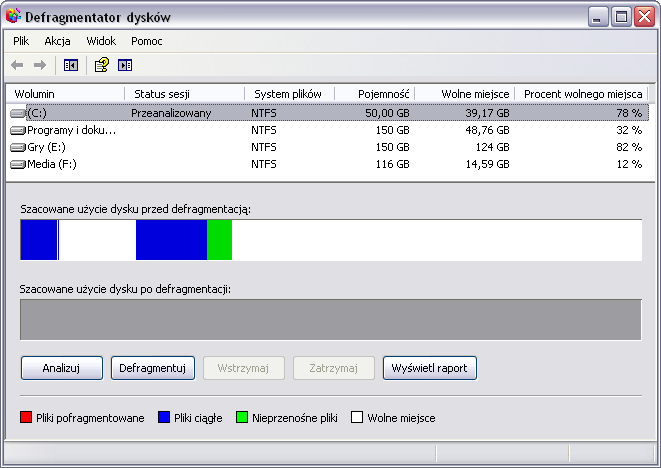Click white Wolne miejsce legend swatch

[357, 417]
